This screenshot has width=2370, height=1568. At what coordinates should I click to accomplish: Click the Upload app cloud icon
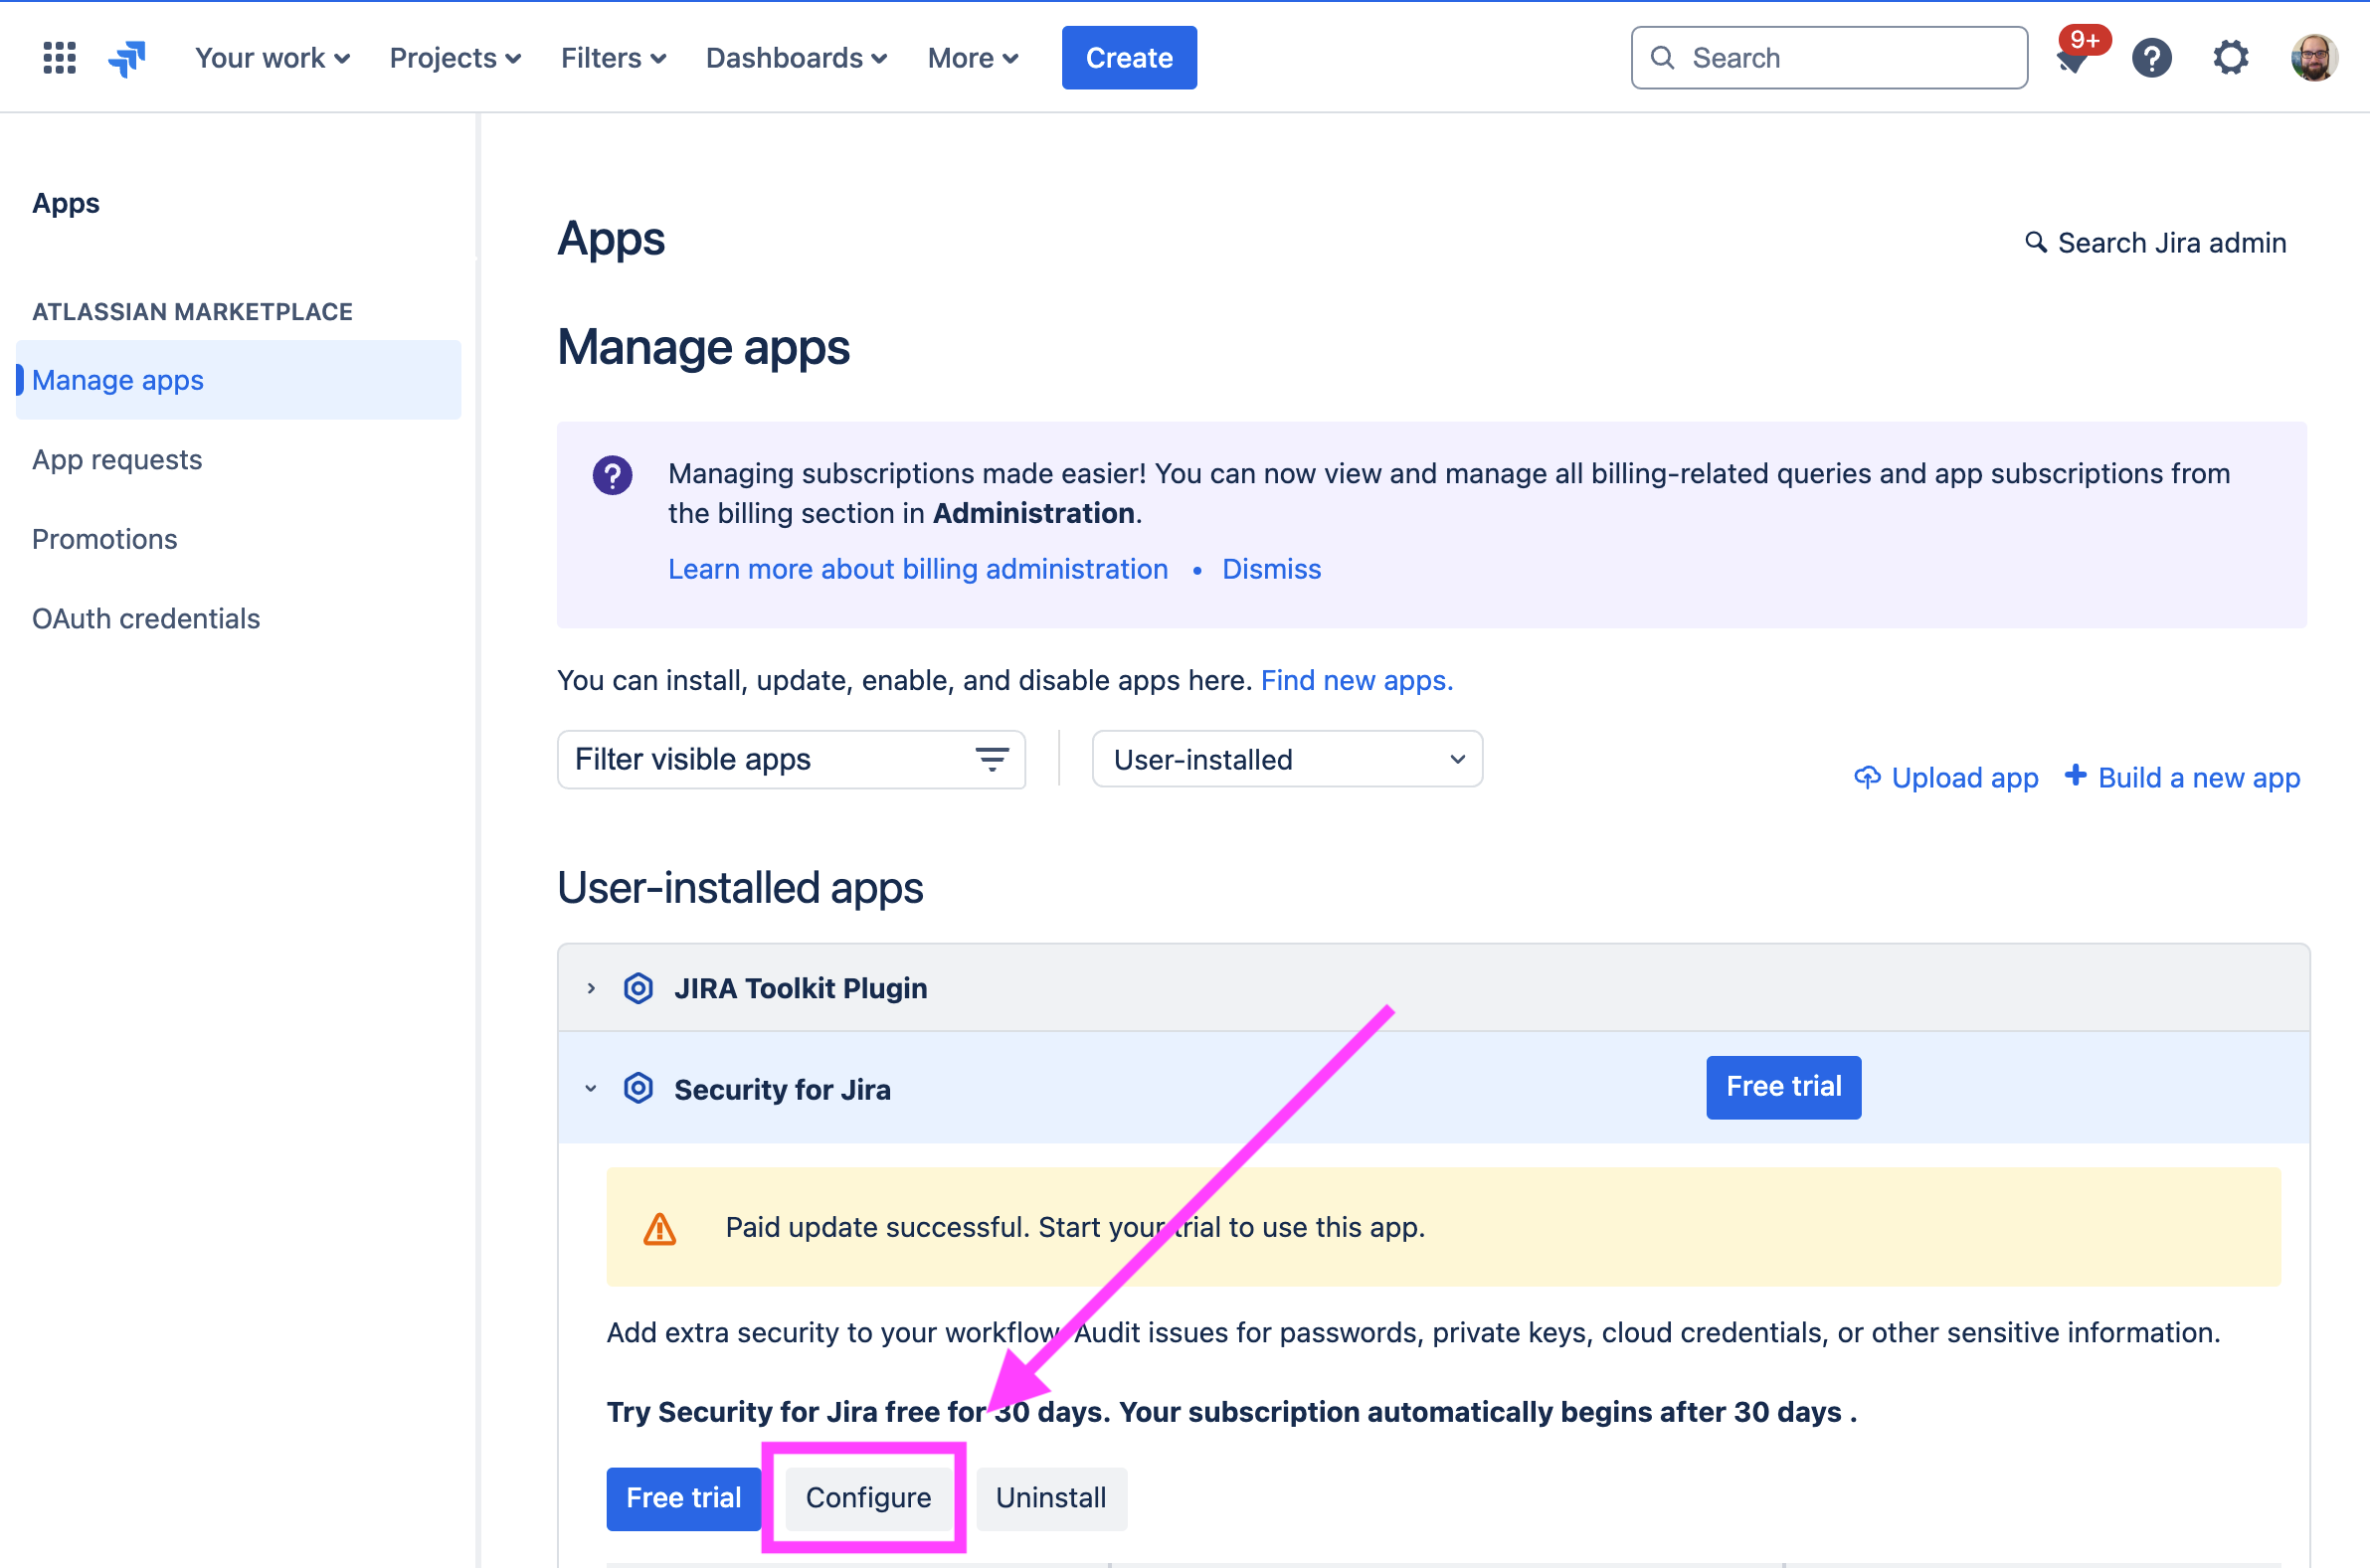1866,777
